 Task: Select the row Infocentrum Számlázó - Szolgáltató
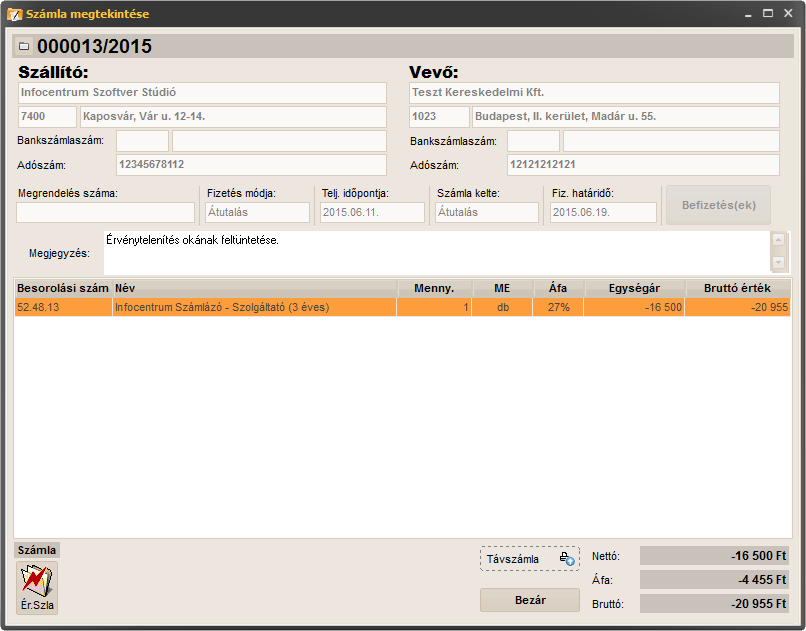(402, 307)
